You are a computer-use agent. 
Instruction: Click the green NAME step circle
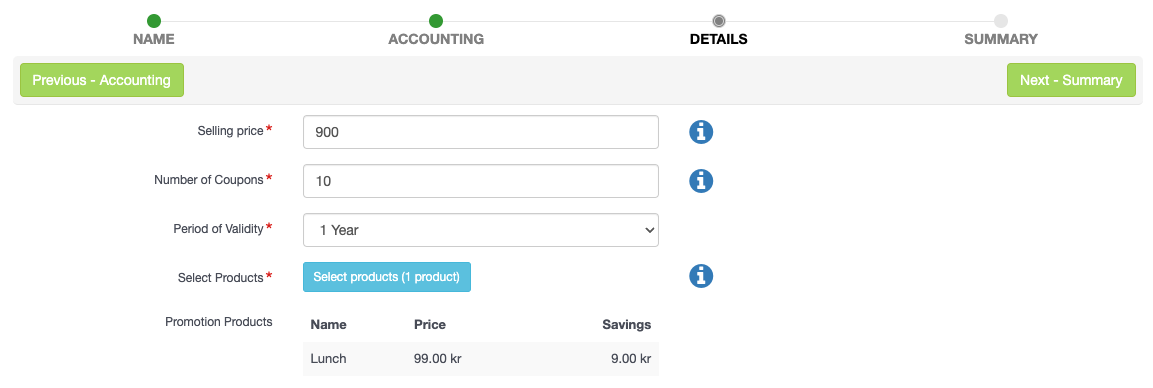[154, 21]
